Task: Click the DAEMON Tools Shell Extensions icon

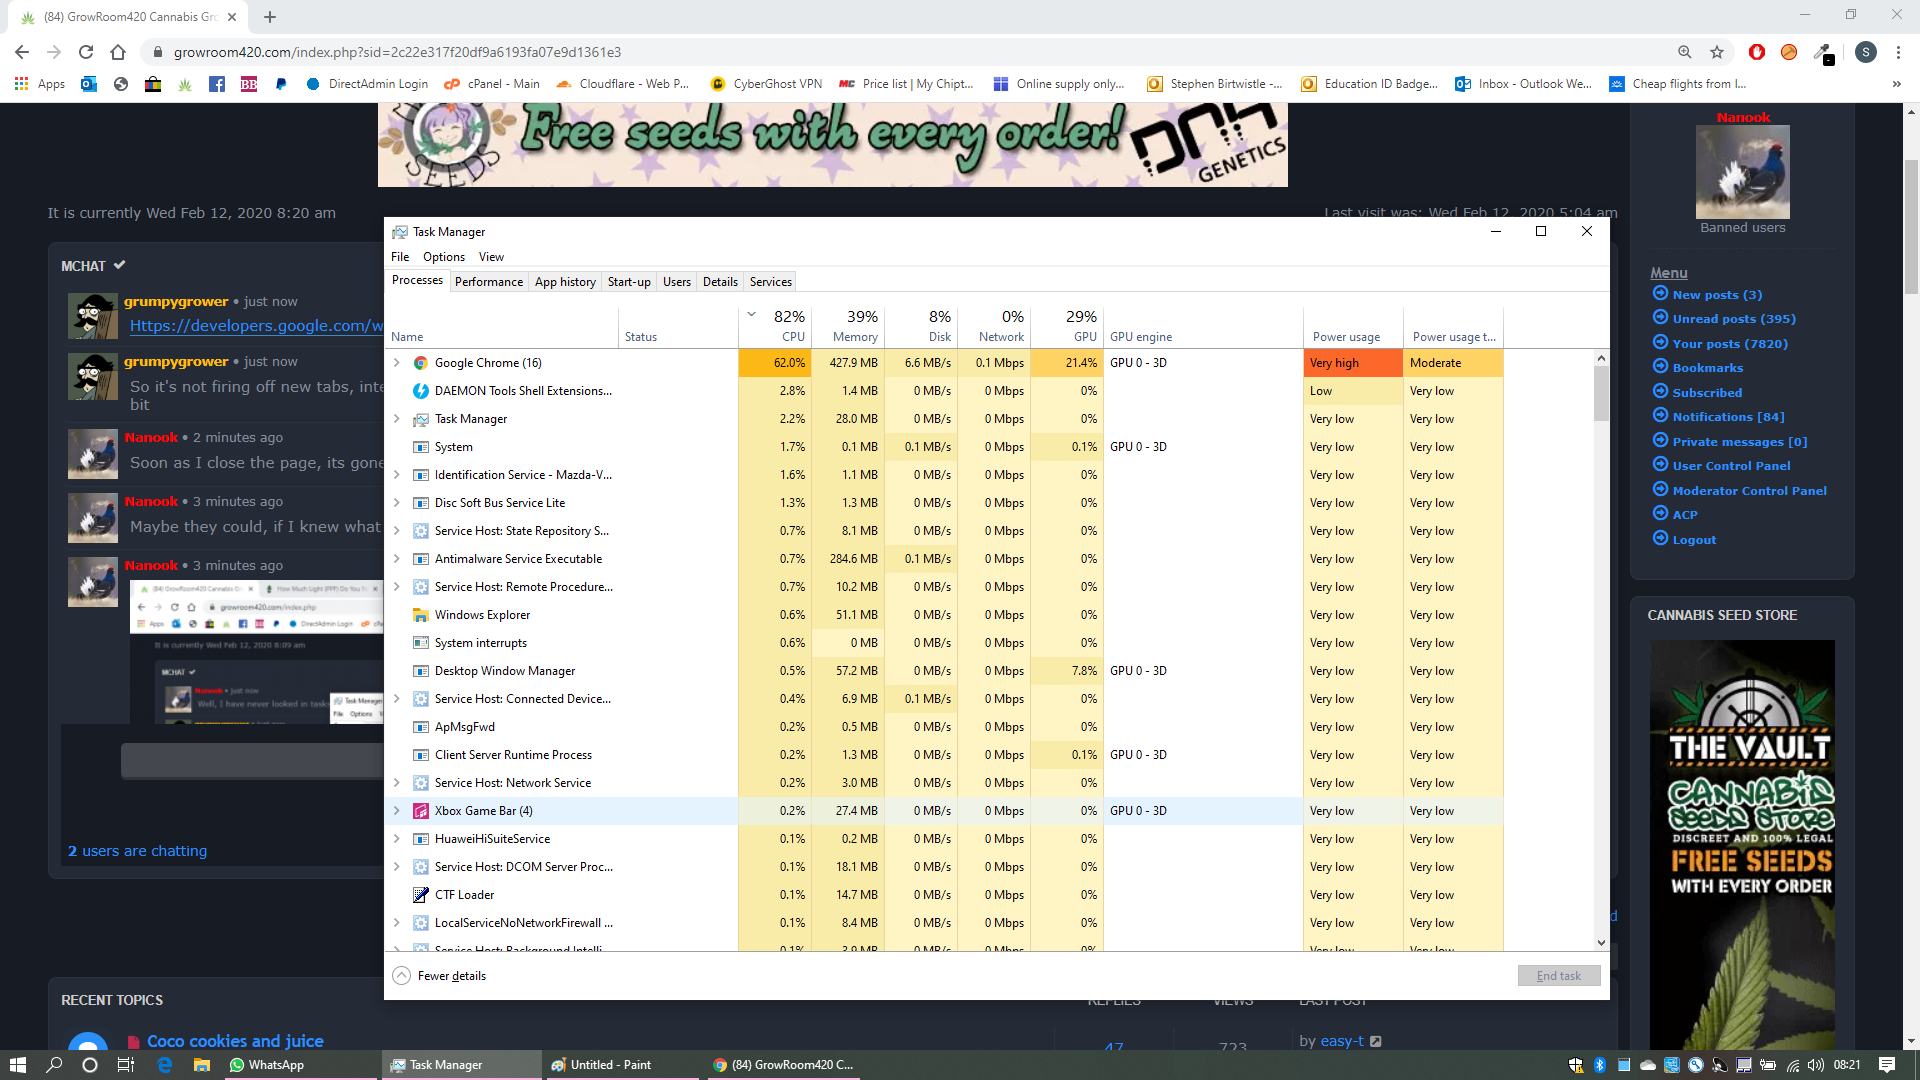Action: [x=421, y=391]
